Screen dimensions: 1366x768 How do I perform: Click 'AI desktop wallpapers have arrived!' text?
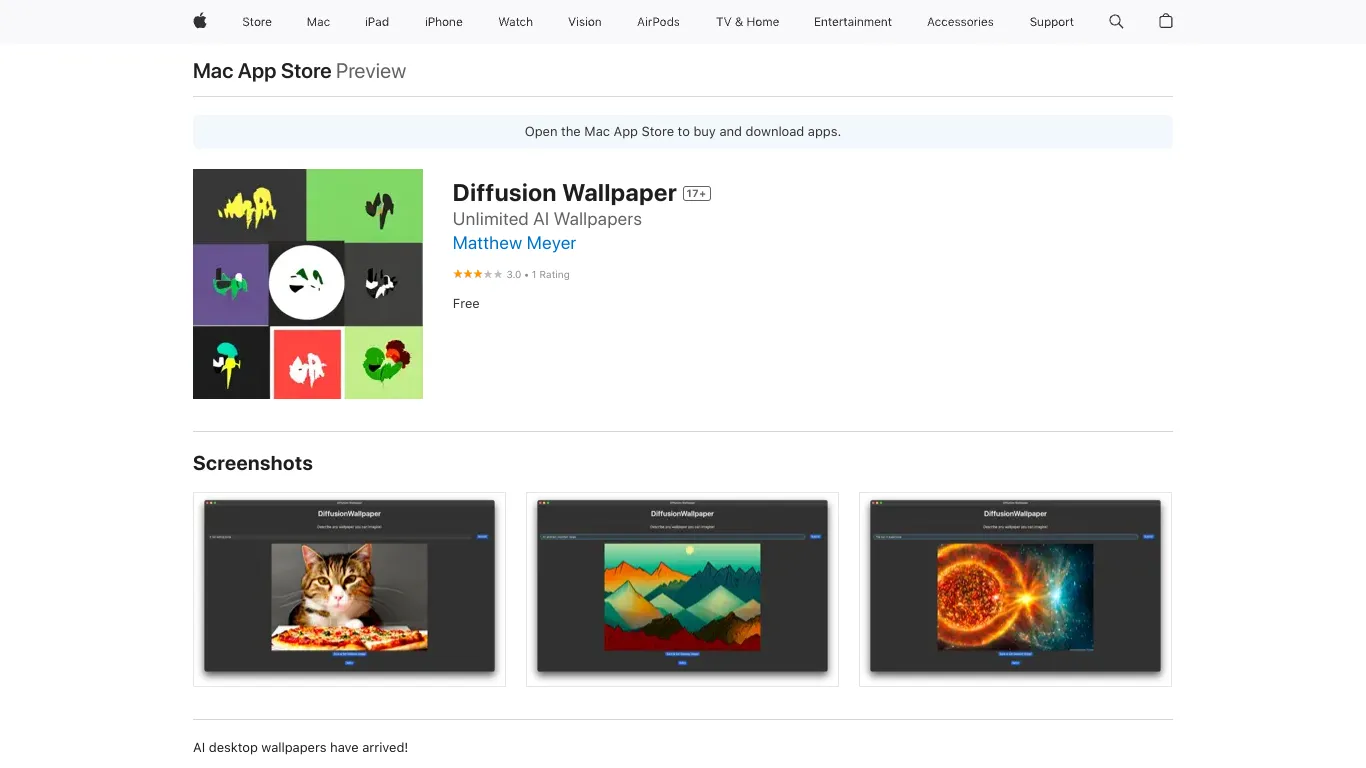click(300, 748)
